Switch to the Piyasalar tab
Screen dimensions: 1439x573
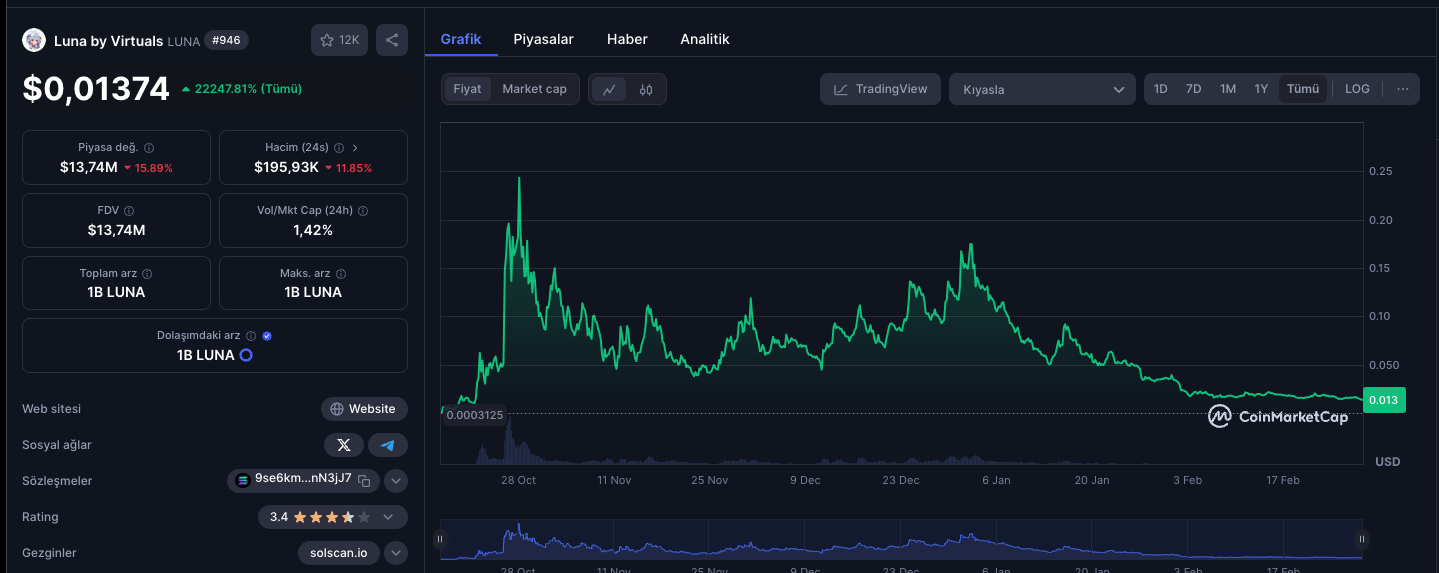(x=543, y=39)
